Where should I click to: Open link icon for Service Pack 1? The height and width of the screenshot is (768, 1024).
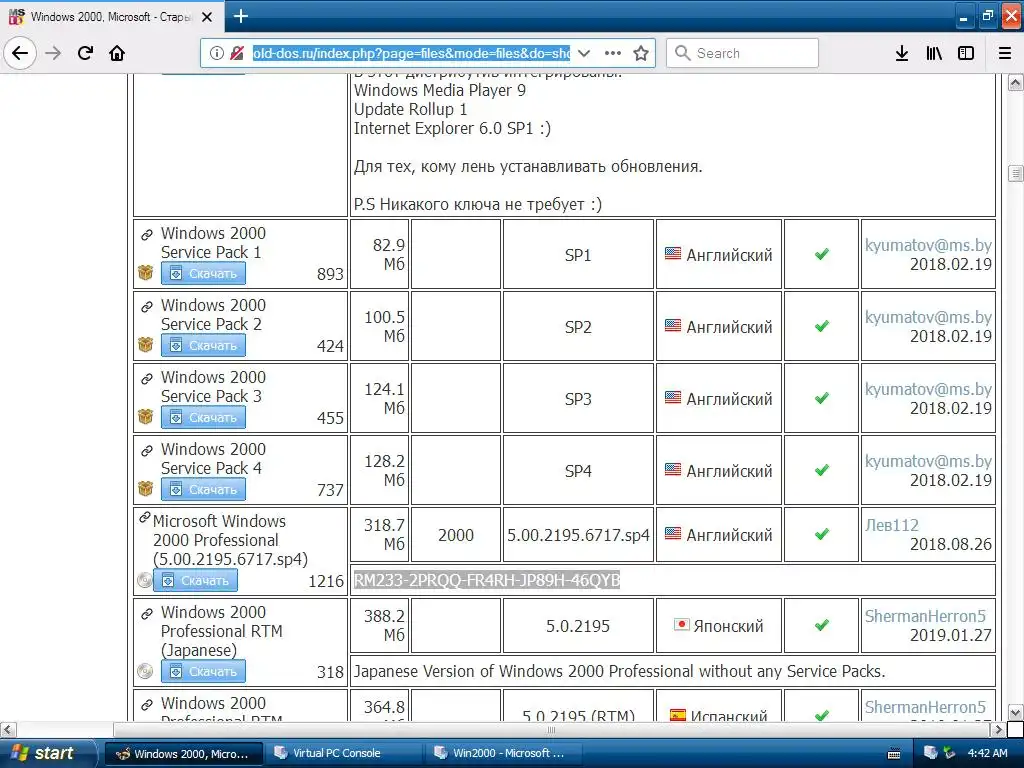click(147, 234)
